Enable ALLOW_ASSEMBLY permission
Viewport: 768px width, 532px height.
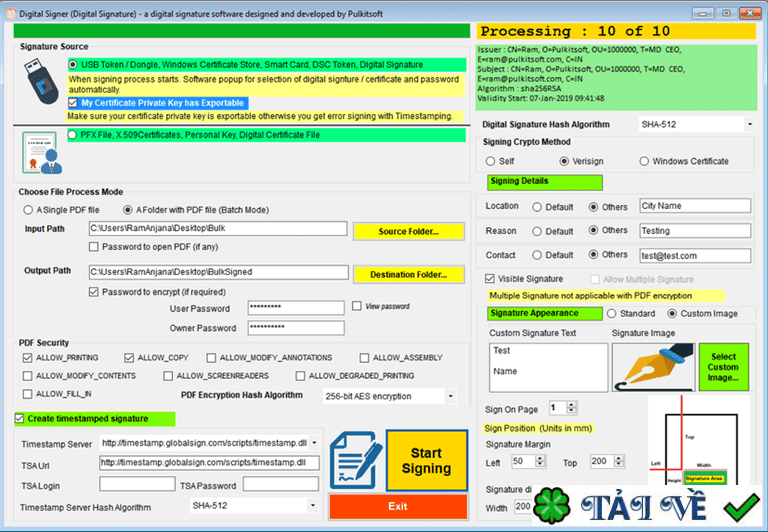coord(364,358)
